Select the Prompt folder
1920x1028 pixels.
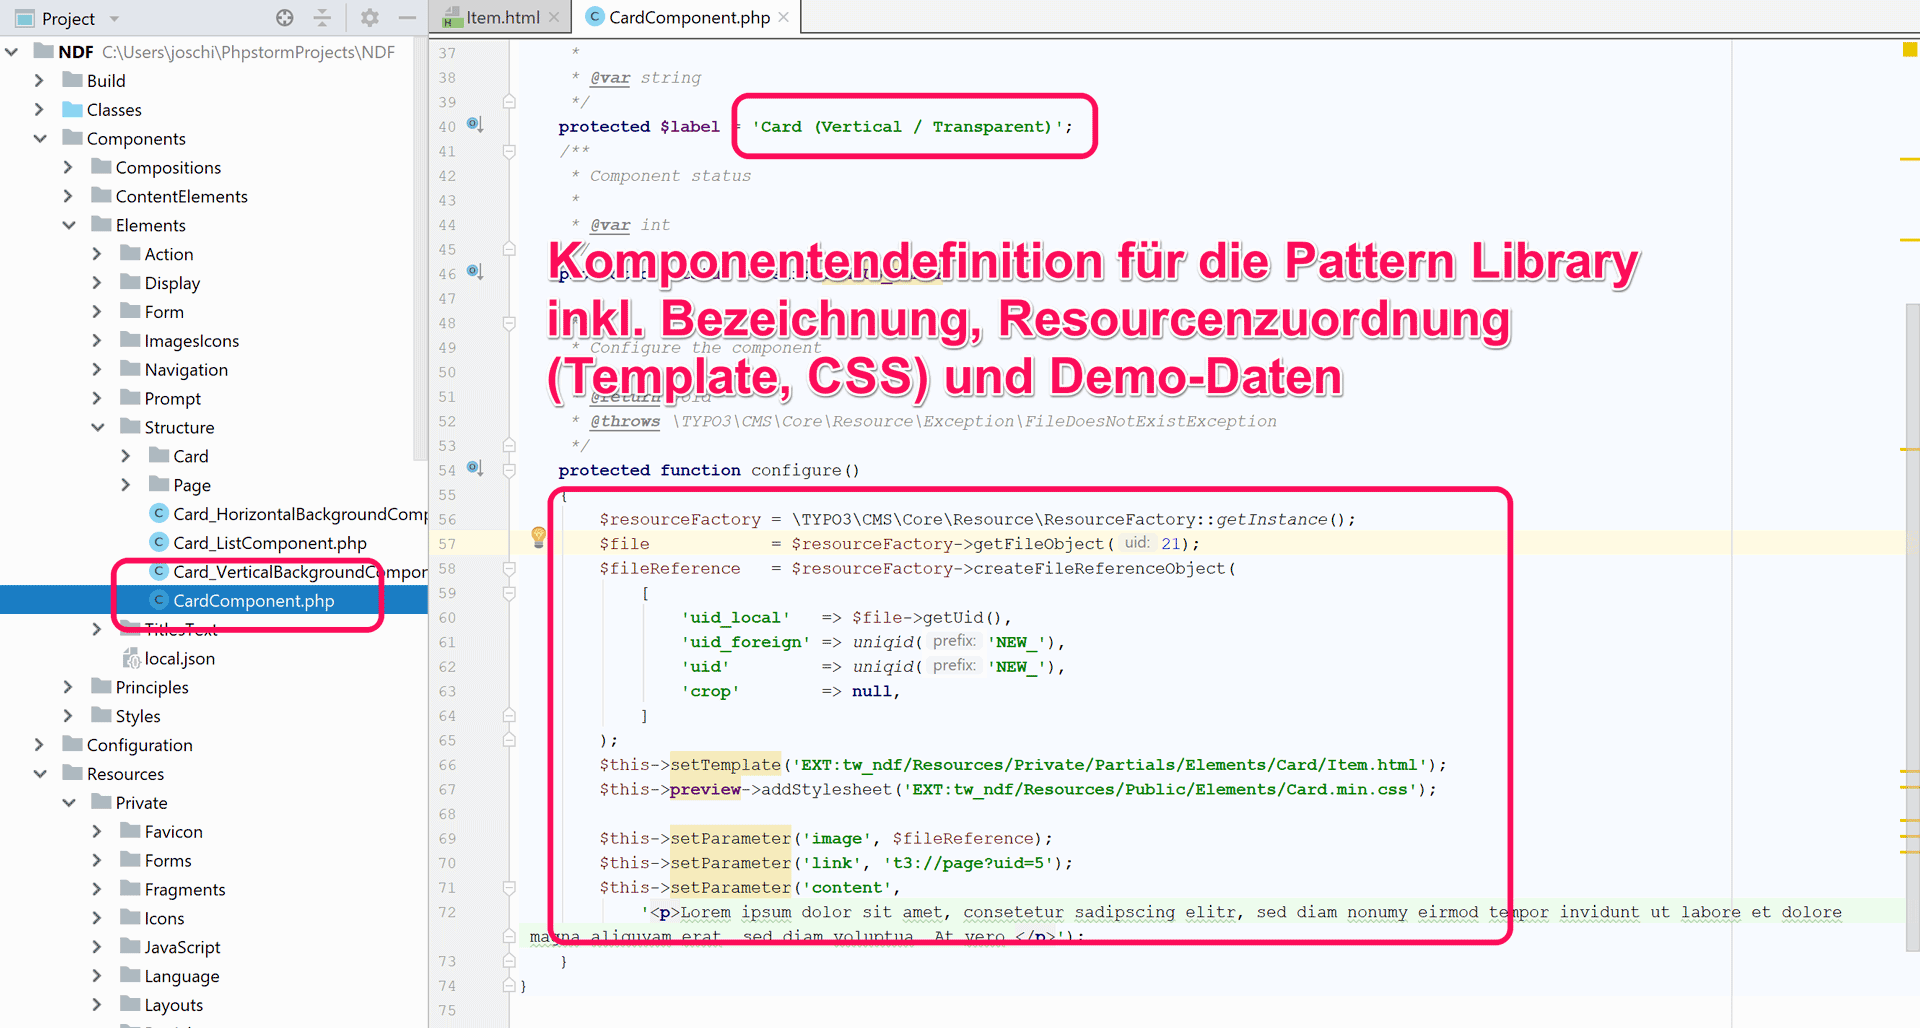click(x=172, y=398)
